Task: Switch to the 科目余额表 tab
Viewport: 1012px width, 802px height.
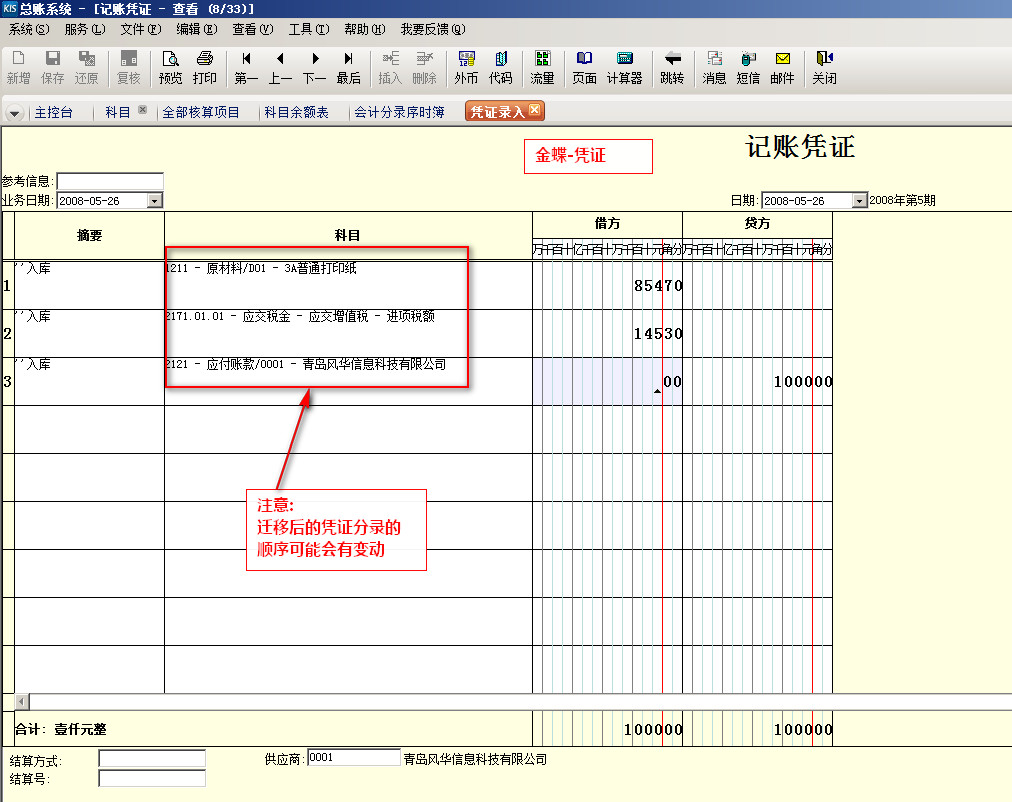Action: pyautogui.click(x=296, y=113)
